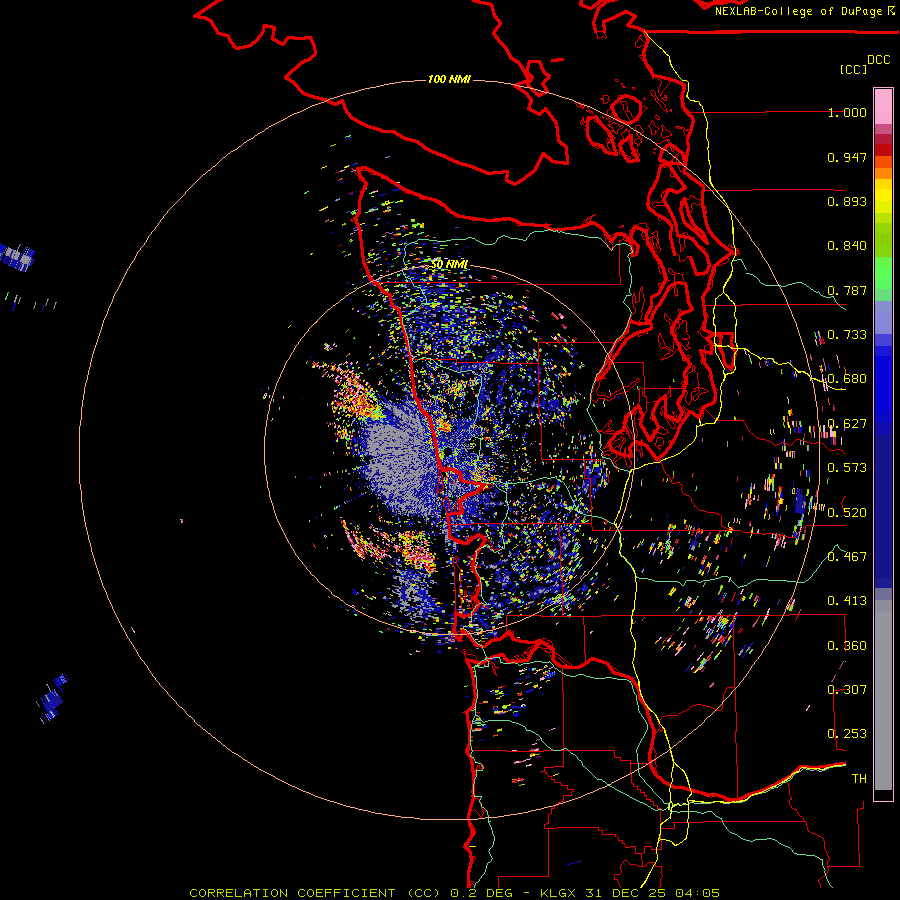Click the 0.253 value on the color scale
Viewport: 900px width, 900px height.
pos(847,734)
